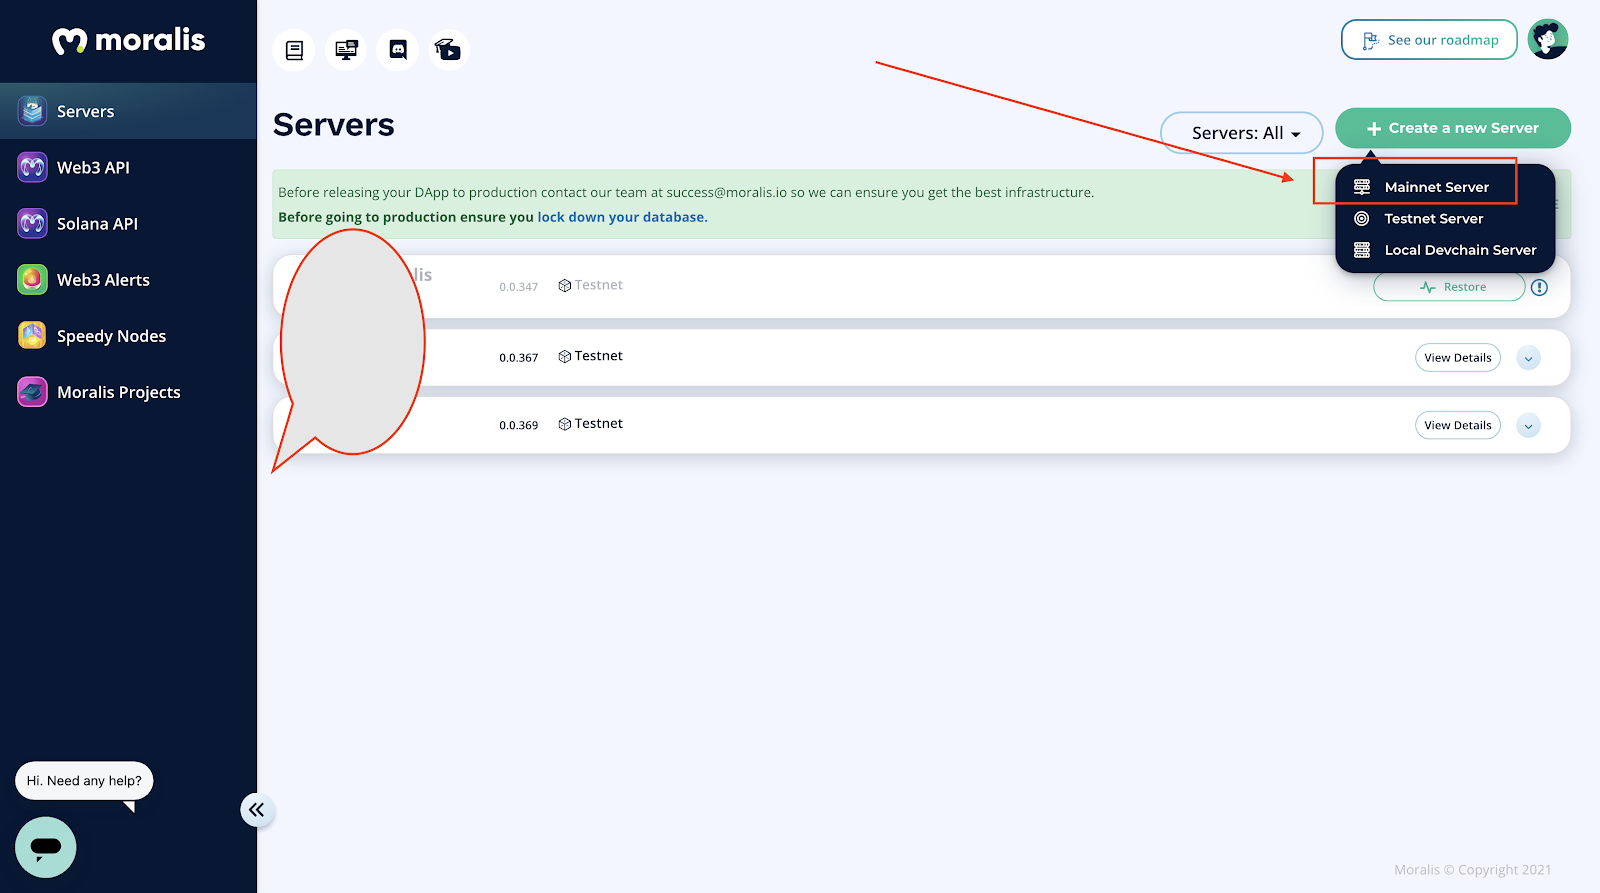Click the 'Hi. Need any help?' bubble
The height and width of the screenshot is (893, 1600).
[84, 781]
